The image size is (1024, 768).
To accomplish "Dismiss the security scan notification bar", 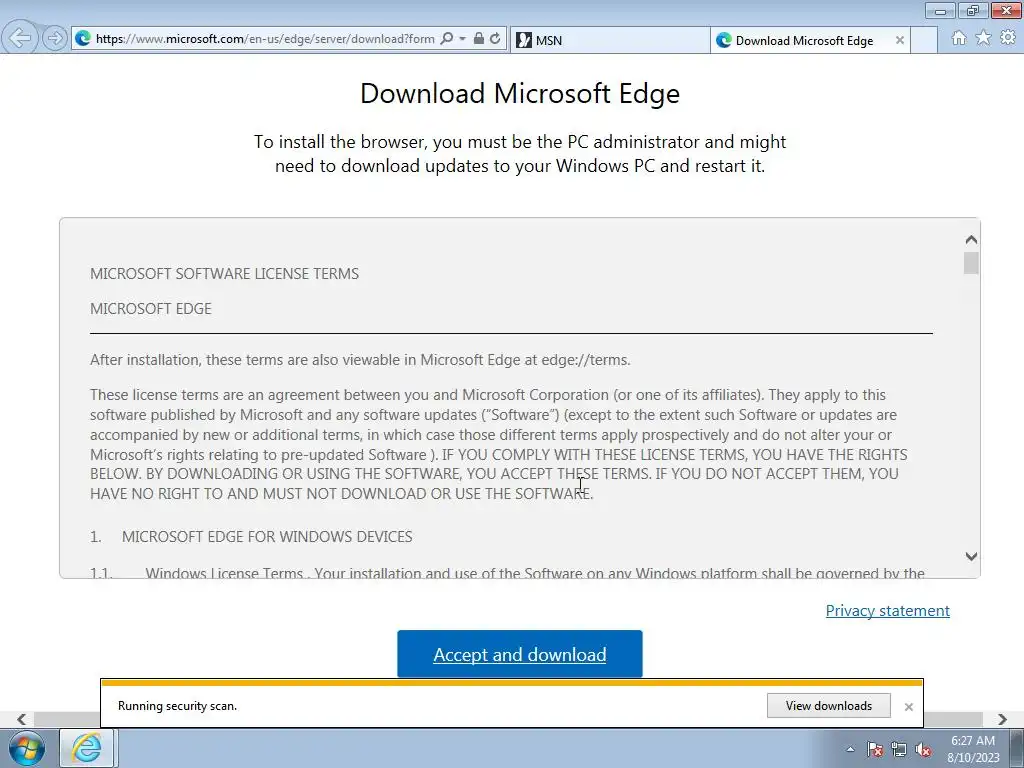I will pos(908,707).
